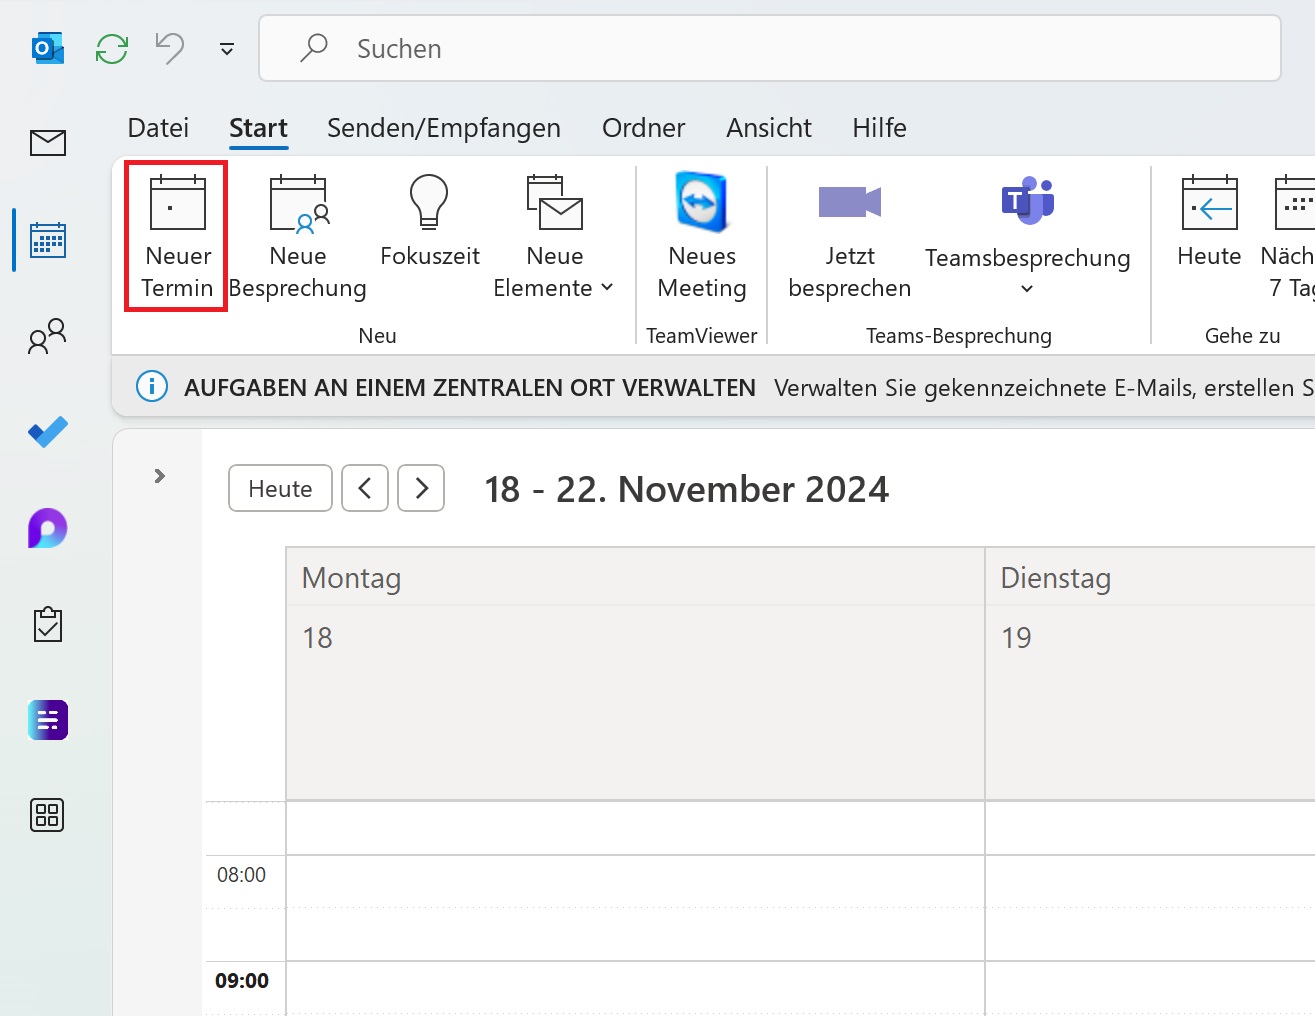Open the Teamsbesprechung dropdown
The height and width of the screenshot is (1016, 1315).
[x=1027, y=288]
